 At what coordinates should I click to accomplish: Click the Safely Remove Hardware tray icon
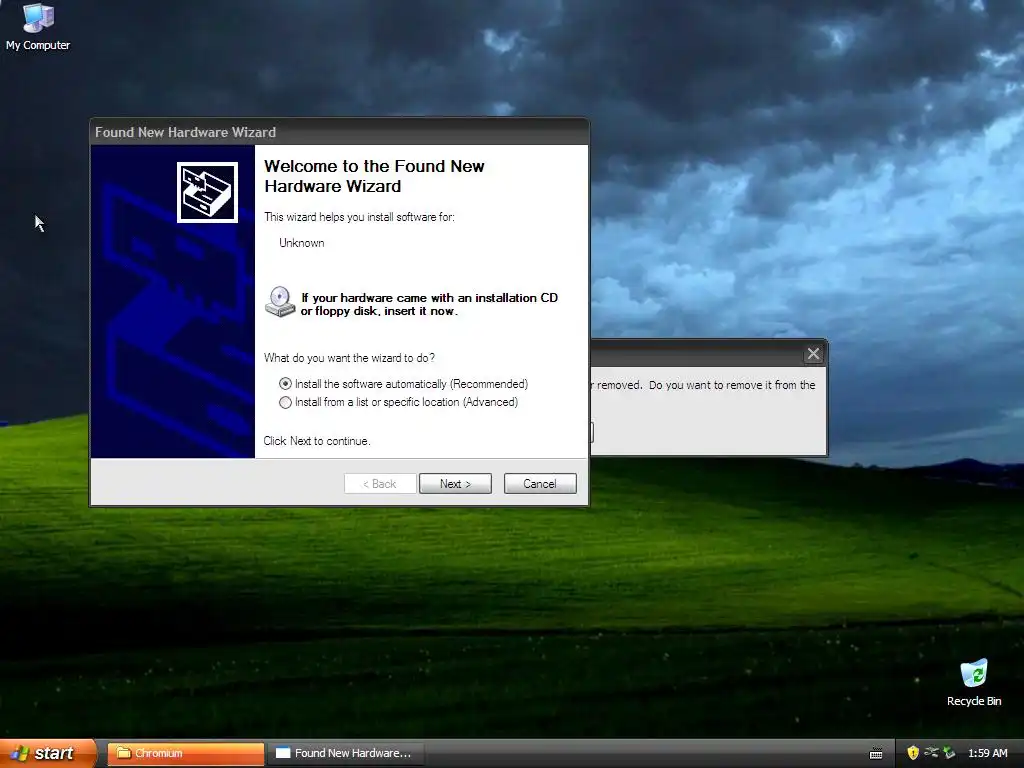948,753
